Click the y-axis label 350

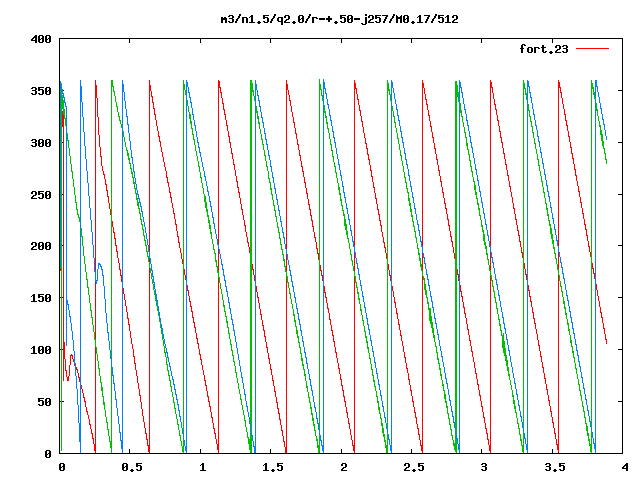(41, 91)
